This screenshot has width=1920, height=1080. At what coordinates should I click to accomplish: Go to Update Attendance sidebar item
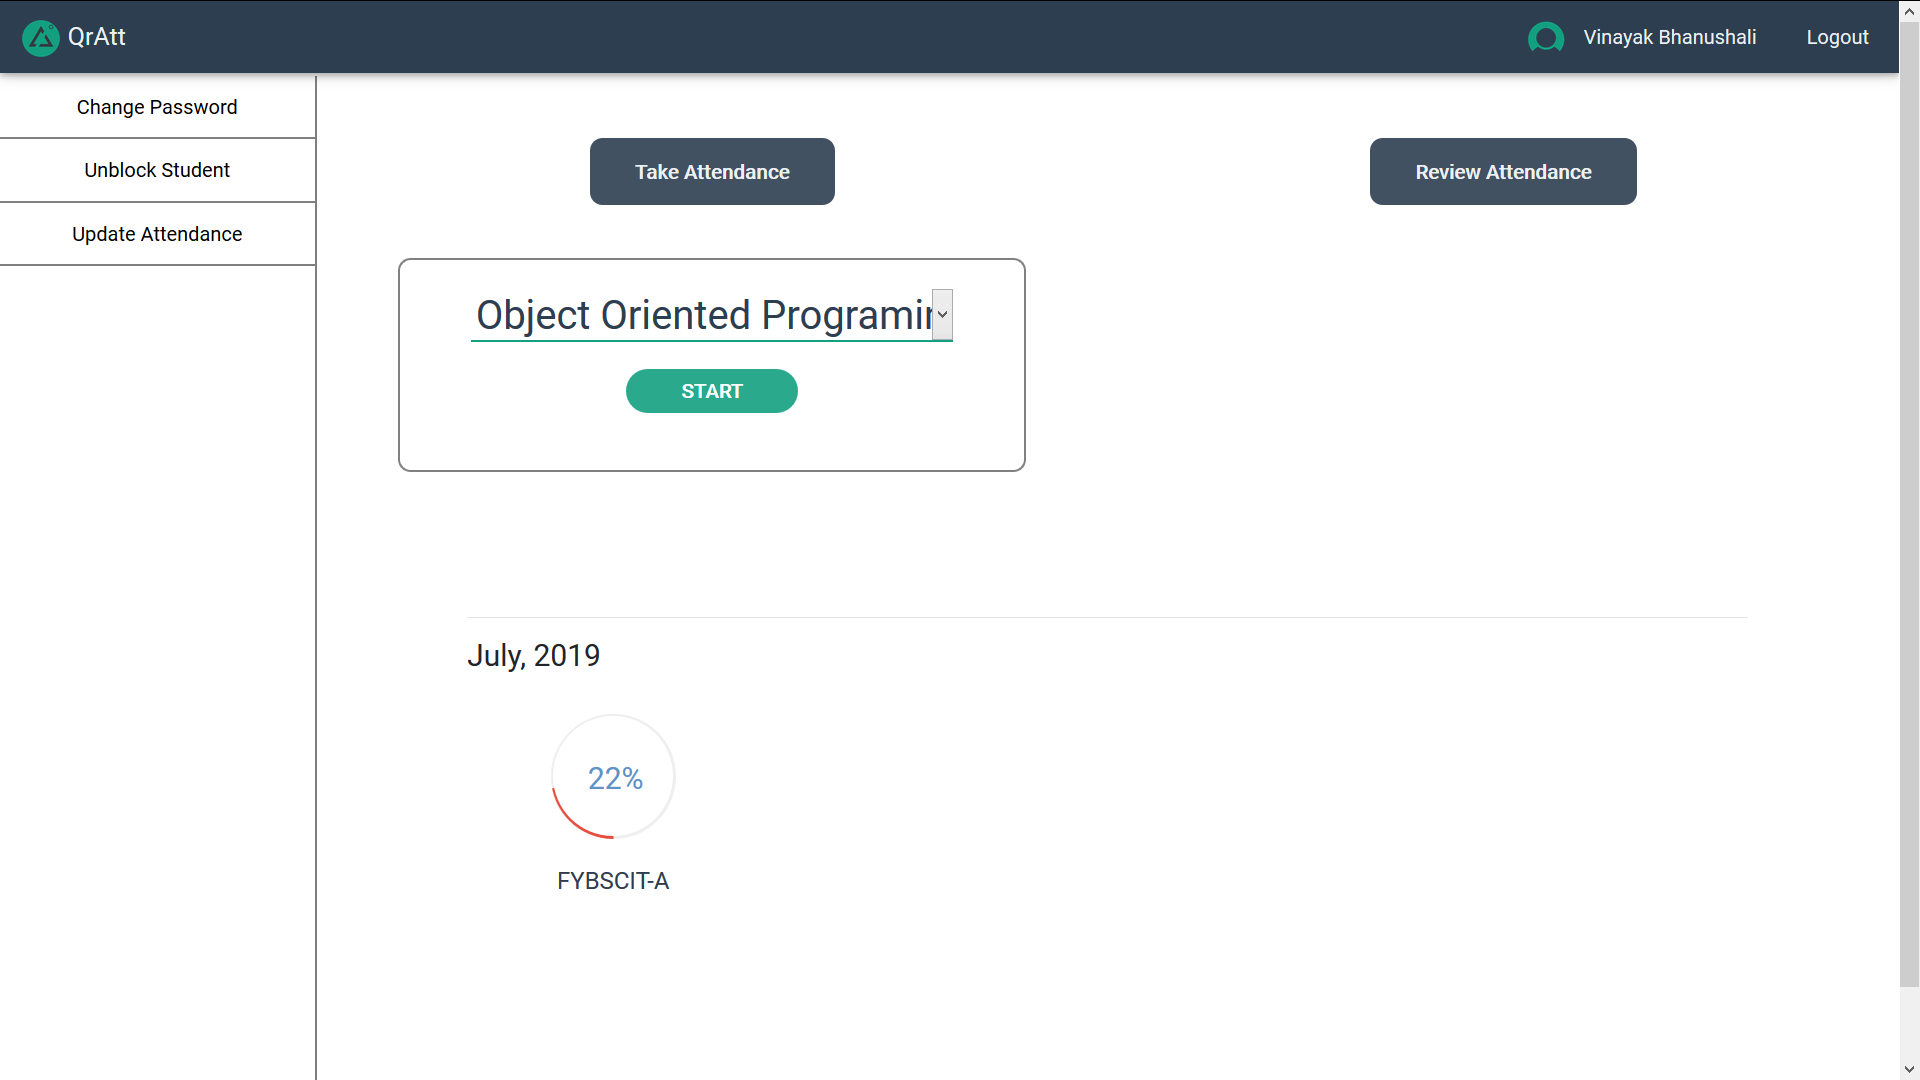tap(157, 234)
